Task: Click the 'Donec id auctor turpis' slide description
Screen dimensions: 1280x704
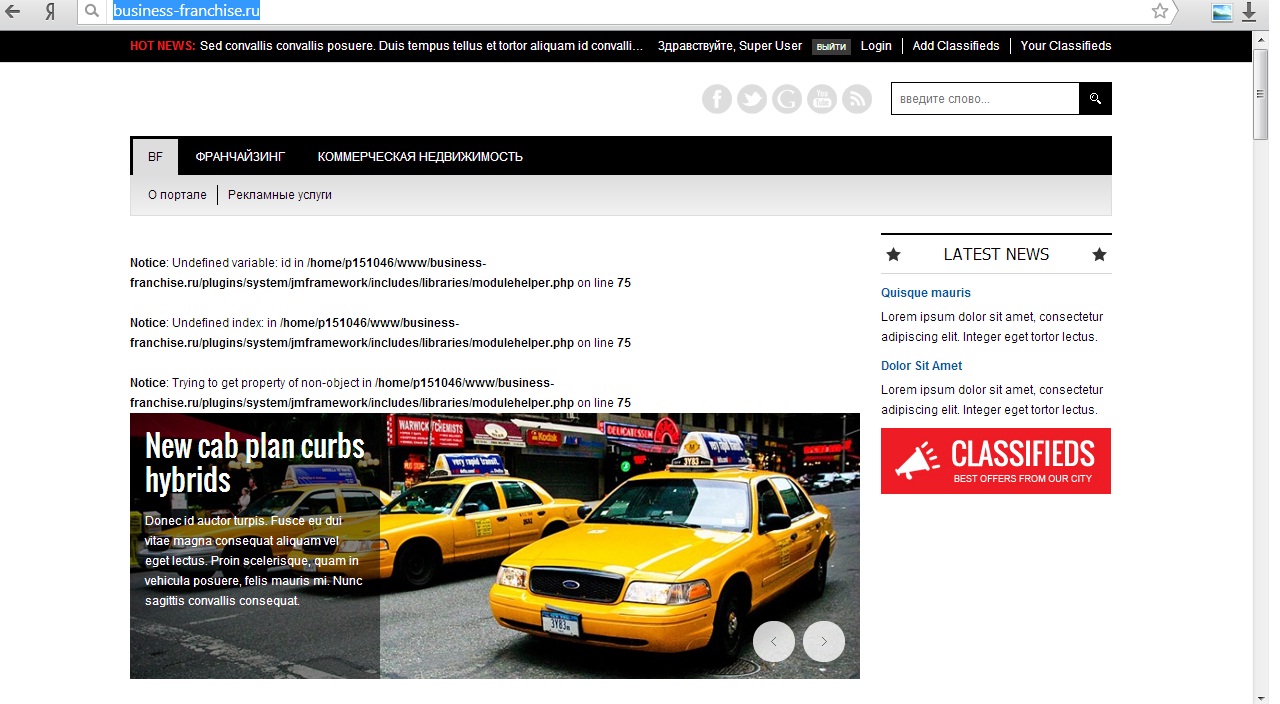Action: pyautogui.click(x=254, y=561)
